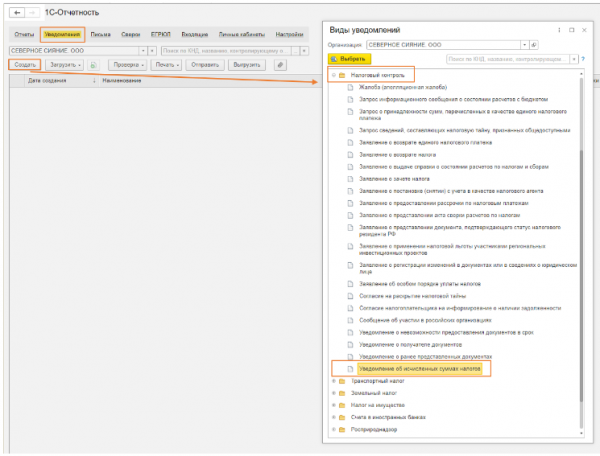Select Заявление о предоставлении рассрочки по налоговым платежам
600x456 pixels.
(443, 203)
